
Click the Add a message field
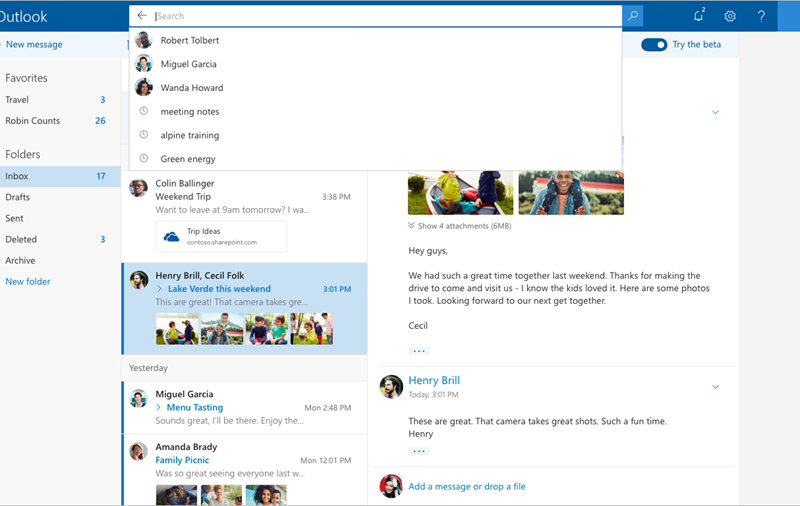[466, 486]
